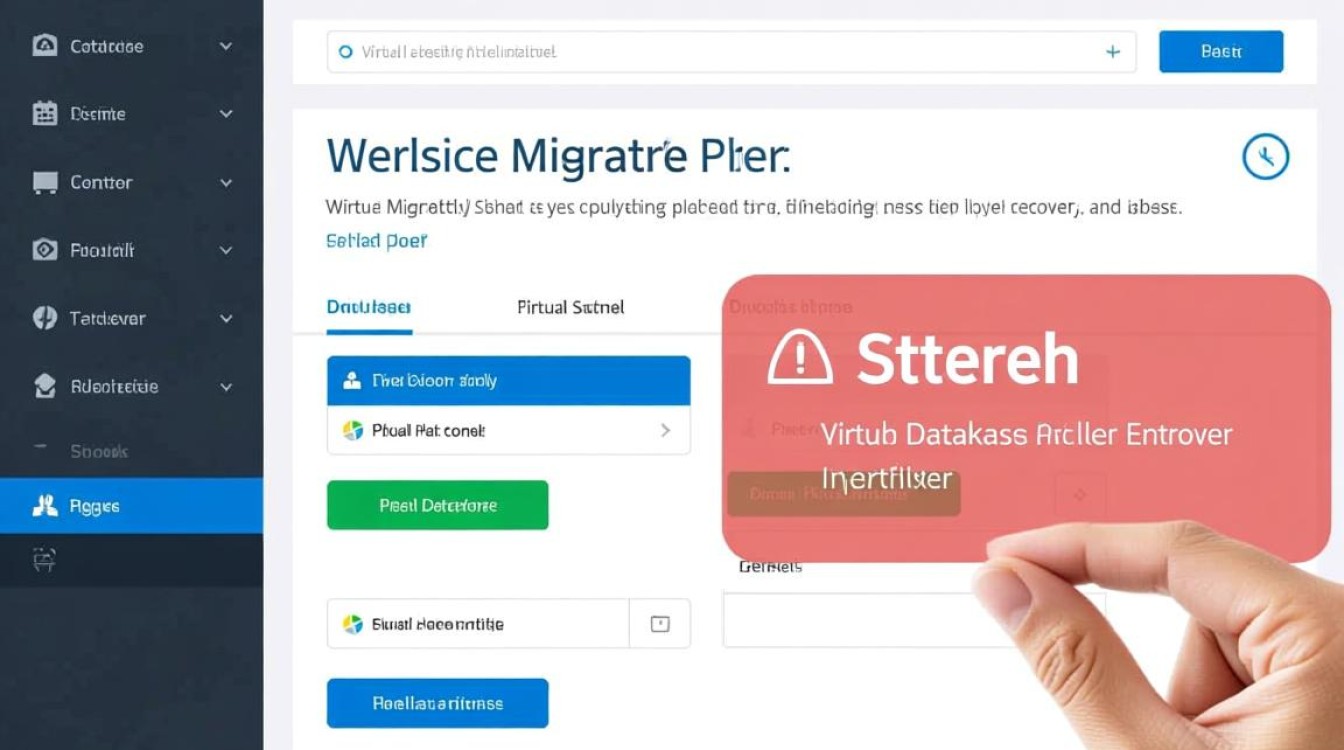Click into the top search input field
Viewport: 1344px width, 750px height.
point(731,51)
